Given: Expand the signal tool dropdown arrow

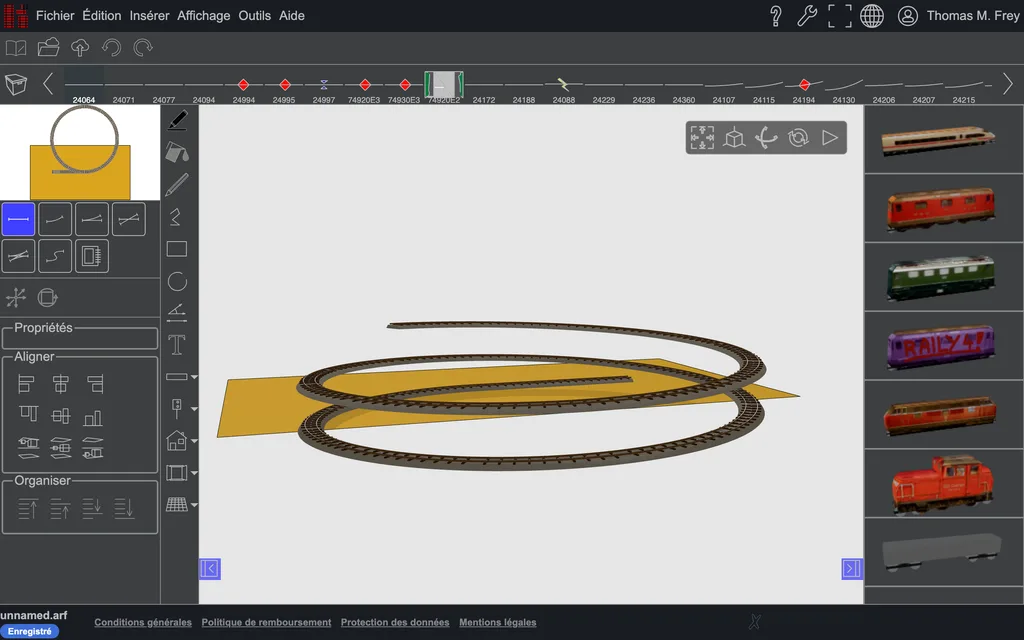Looking at the screenshot, I should point(194,409).
